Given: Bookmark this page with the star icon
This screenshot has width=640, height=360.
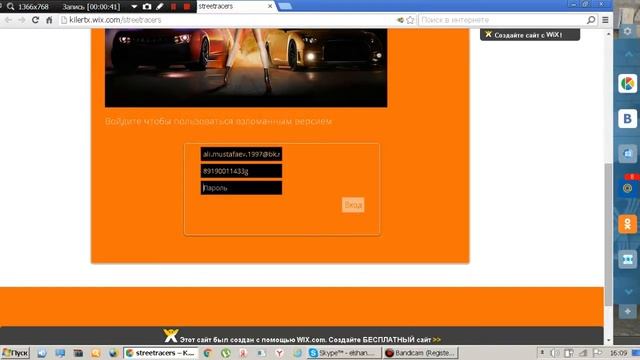Looking at the screenshot, I should (x=410, y=20).
